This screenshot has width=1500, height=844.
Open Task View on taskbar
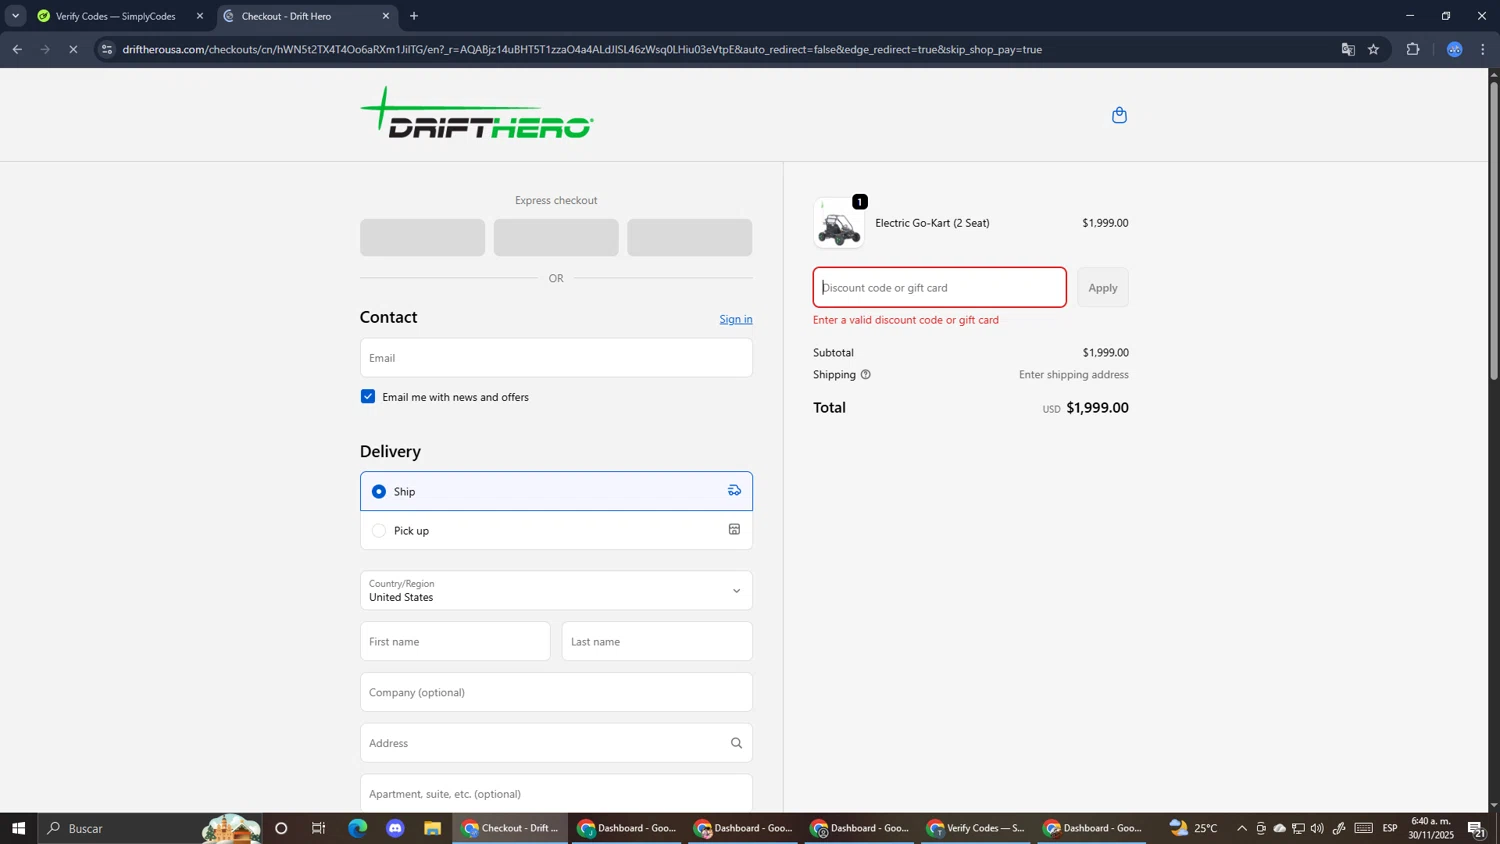click(319, 828)
